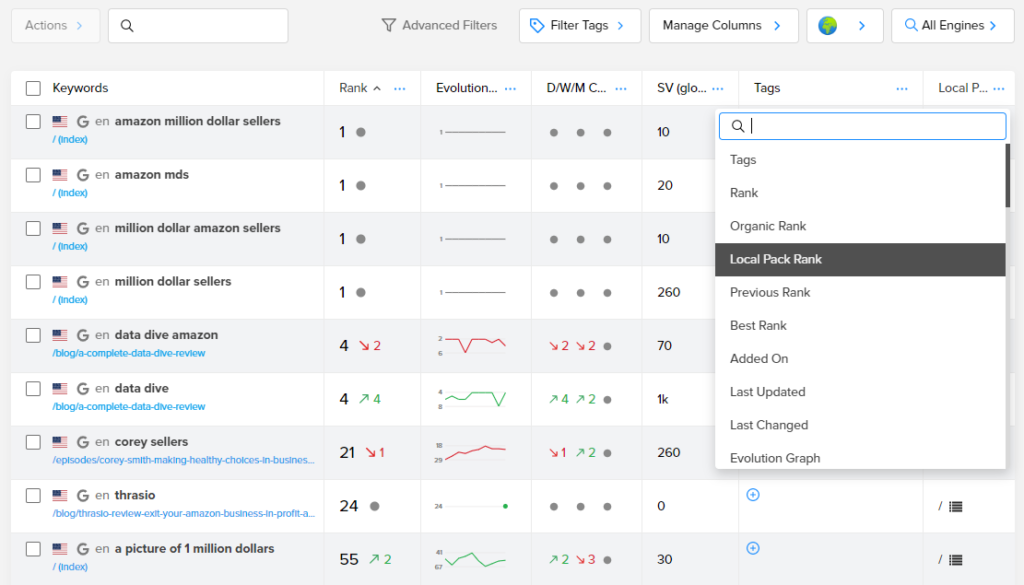Image resolution: width=1024 pixels, height=585 pixels.
Task: Click search icon inside column dropdown field
Action: (737, 126)
